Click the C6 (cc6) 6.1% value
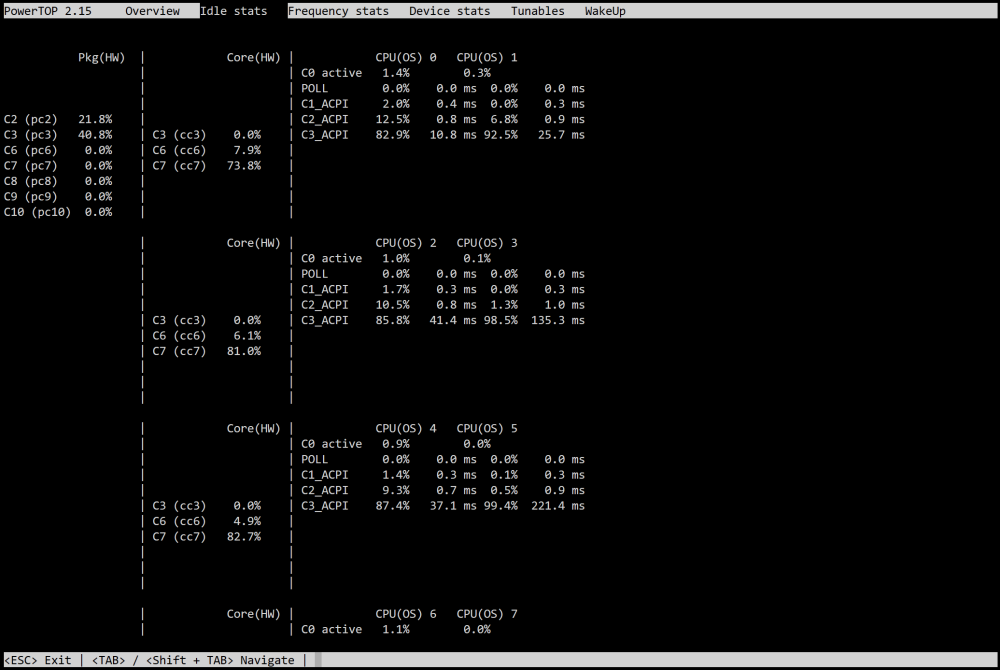The image size is (1000, 670). pyautogui.click(x=247, y=335)
